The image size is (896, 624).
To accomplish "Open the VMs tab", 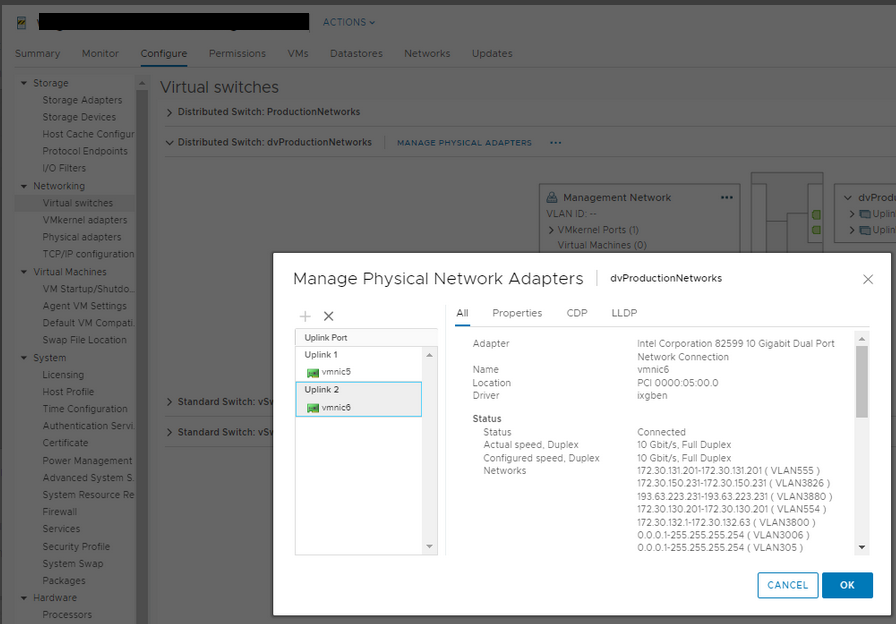I will 298,54.
